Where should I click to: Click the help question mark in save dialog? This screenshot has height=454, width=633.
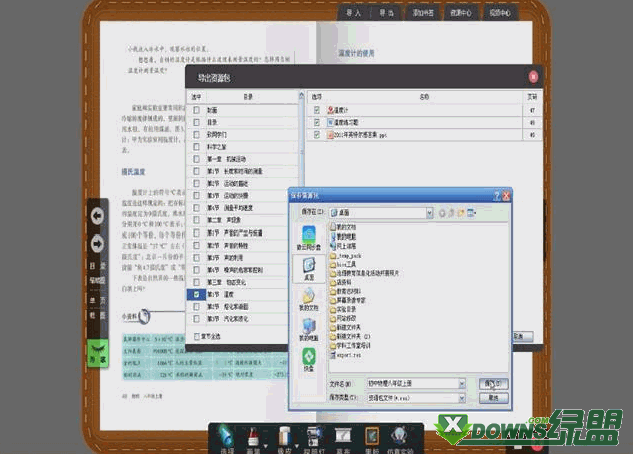point(497,196)
